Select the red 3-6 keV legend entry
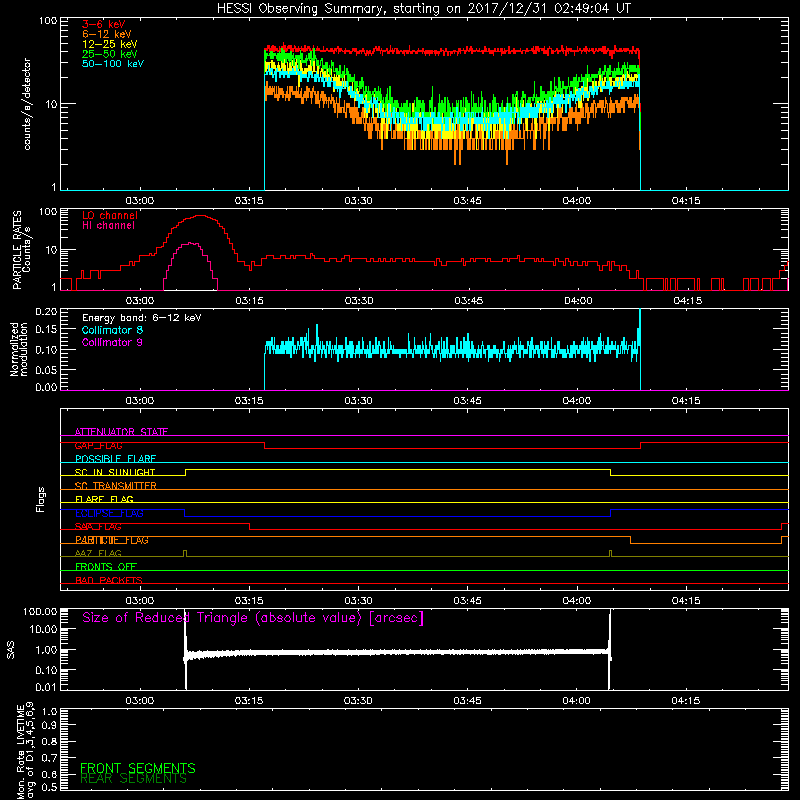The width and height of the screenshot is (800, 800). coord(103,24)
